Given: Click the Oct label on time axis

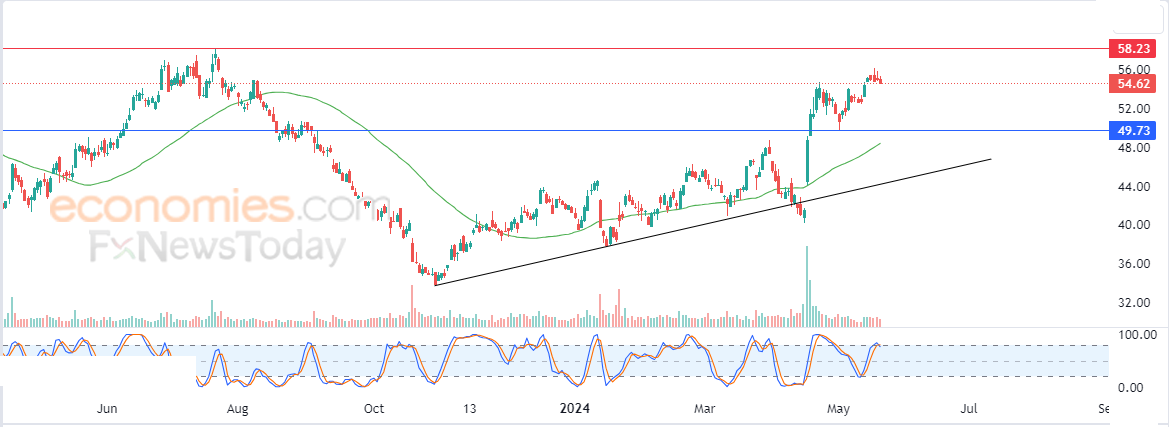Looking at the screenshot, I should (374, 409).
